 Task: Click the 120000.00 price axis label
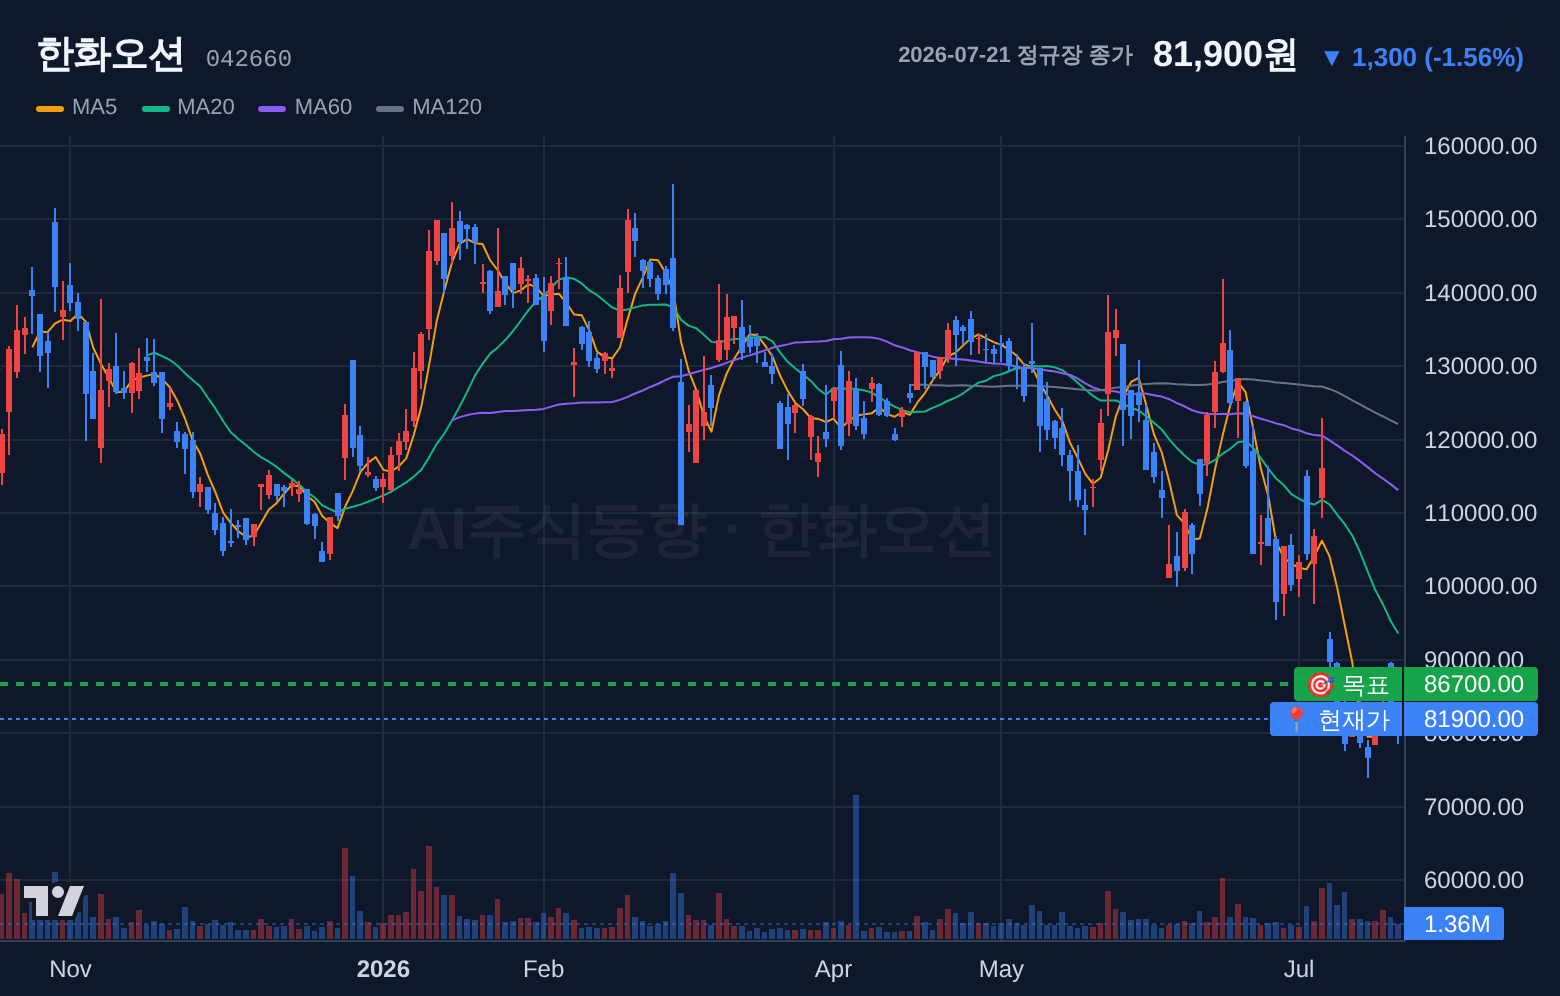click(x=1480, y=440)
